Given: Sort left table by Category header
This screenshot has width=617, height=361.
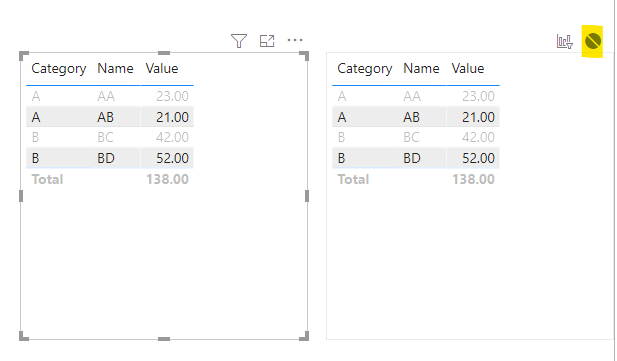Looking at the screenshot, I should pyautogui.click(x=59, y=68).
